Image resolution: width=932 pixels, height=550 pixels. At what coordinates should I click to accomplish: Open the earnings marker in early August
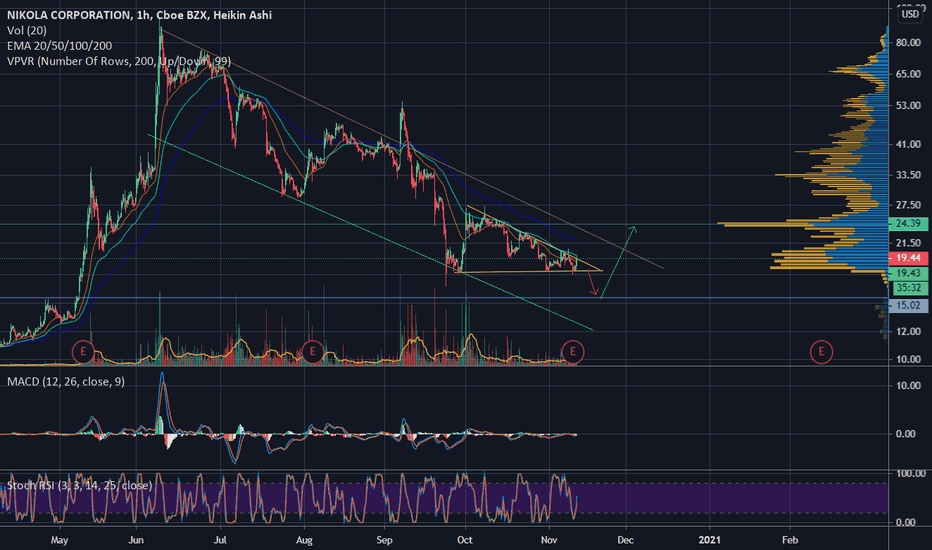tap(313, 351)
